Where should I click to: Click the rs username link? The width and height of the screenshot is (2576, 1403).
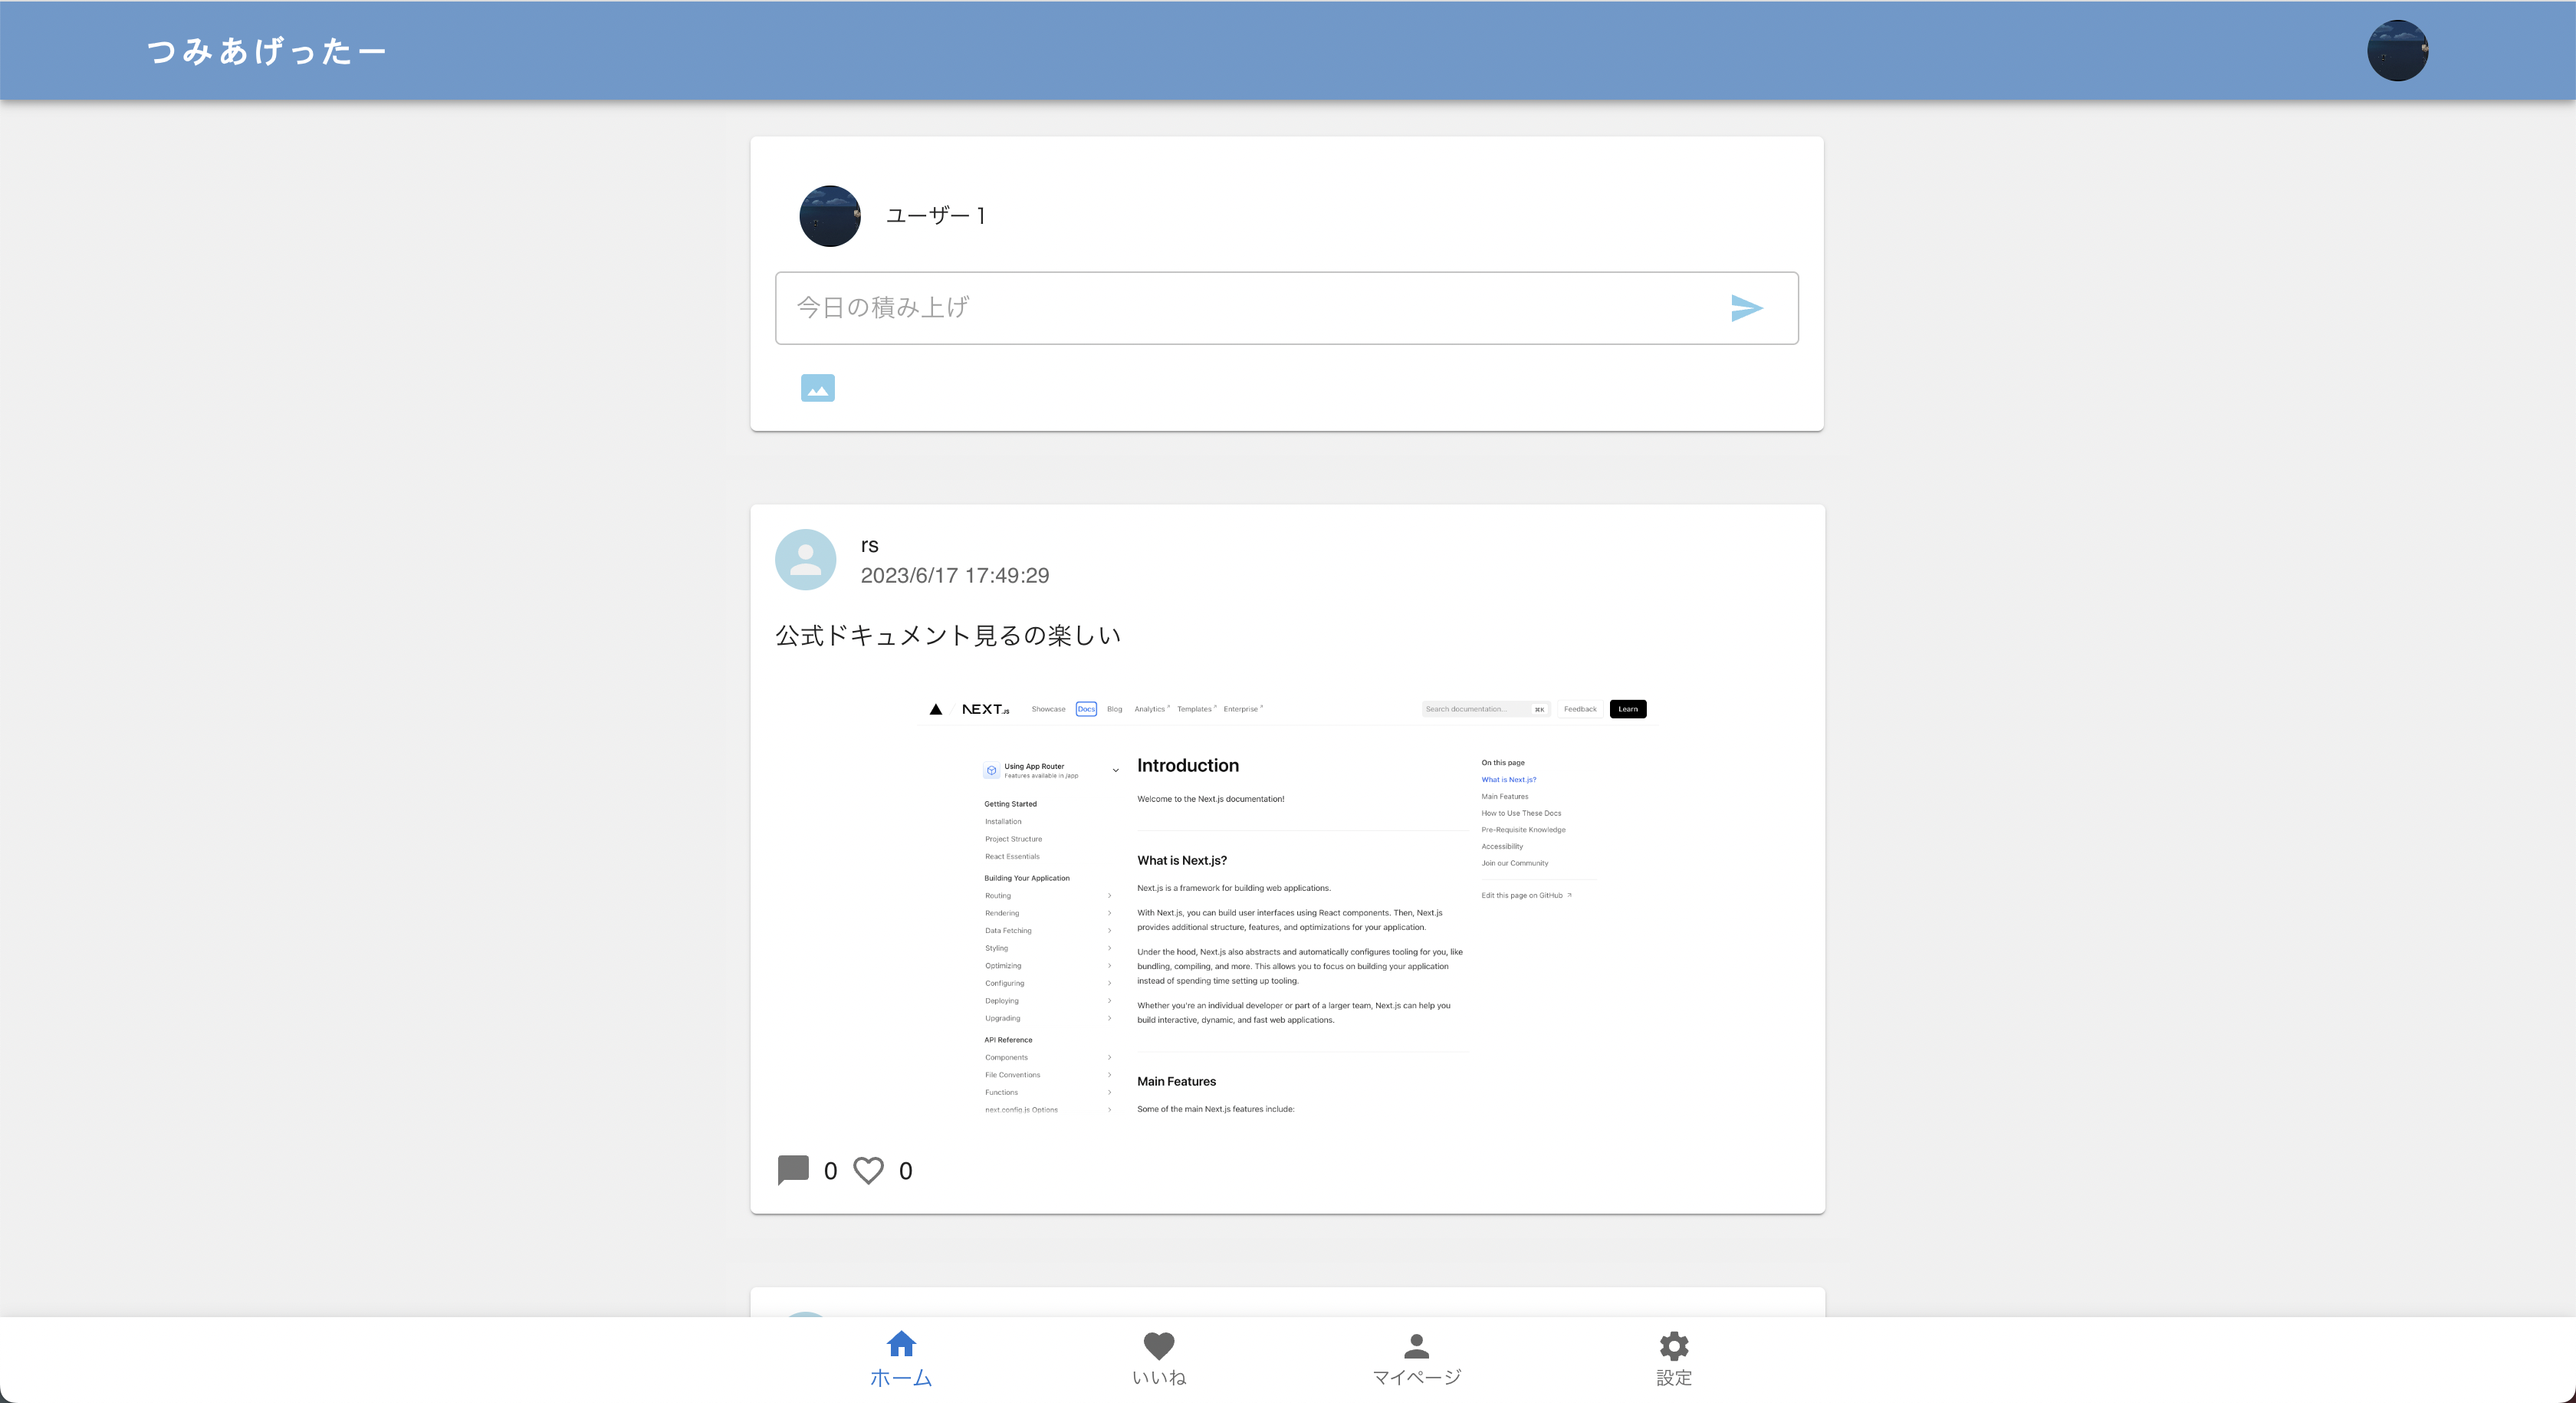coord(869,545)
